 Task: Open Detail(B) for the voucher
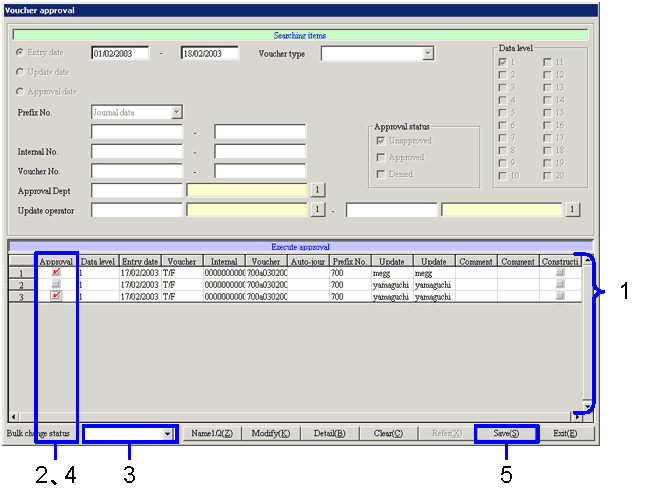pyautogui.click(x=328, y=434)
